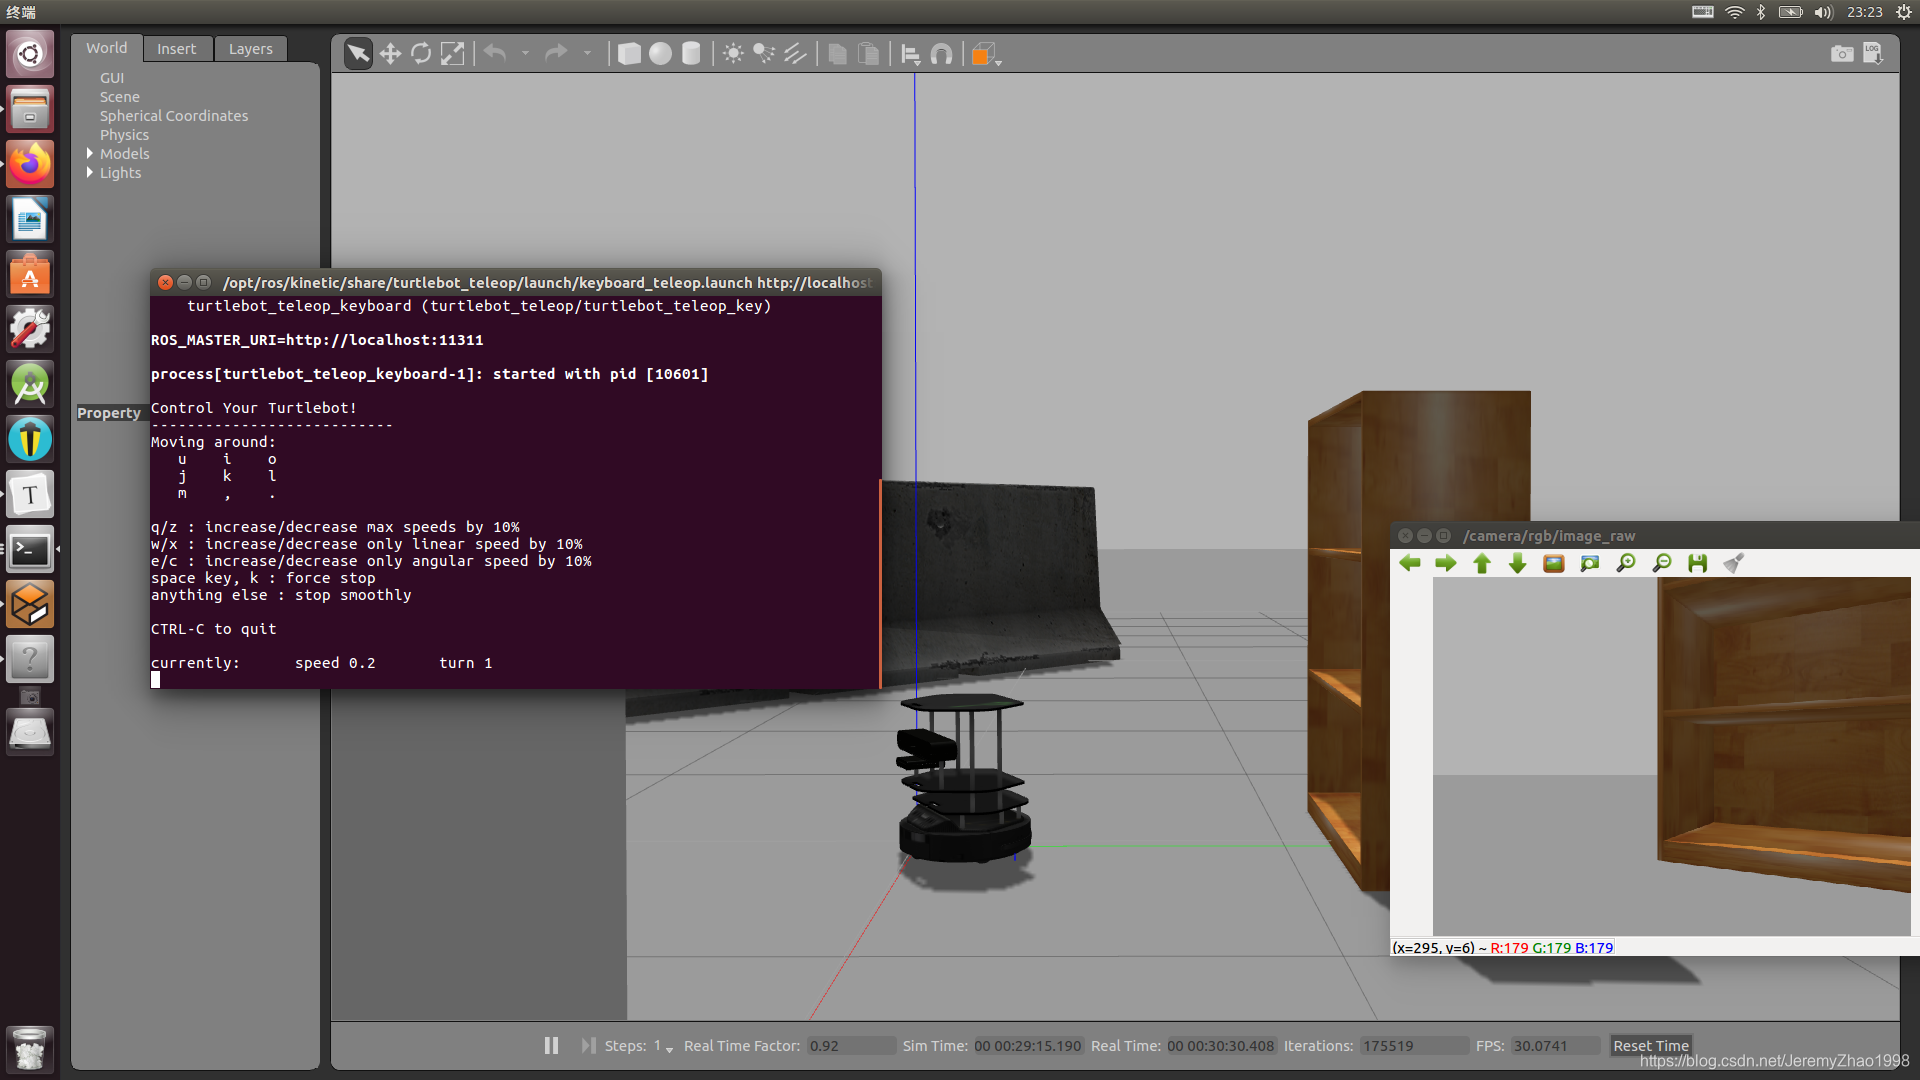The width and height of the screenshot is (1920, 1080).
Task: Click the camera image_raw thumbnail
Action: pyautogui.click(x=1553, y=563)
